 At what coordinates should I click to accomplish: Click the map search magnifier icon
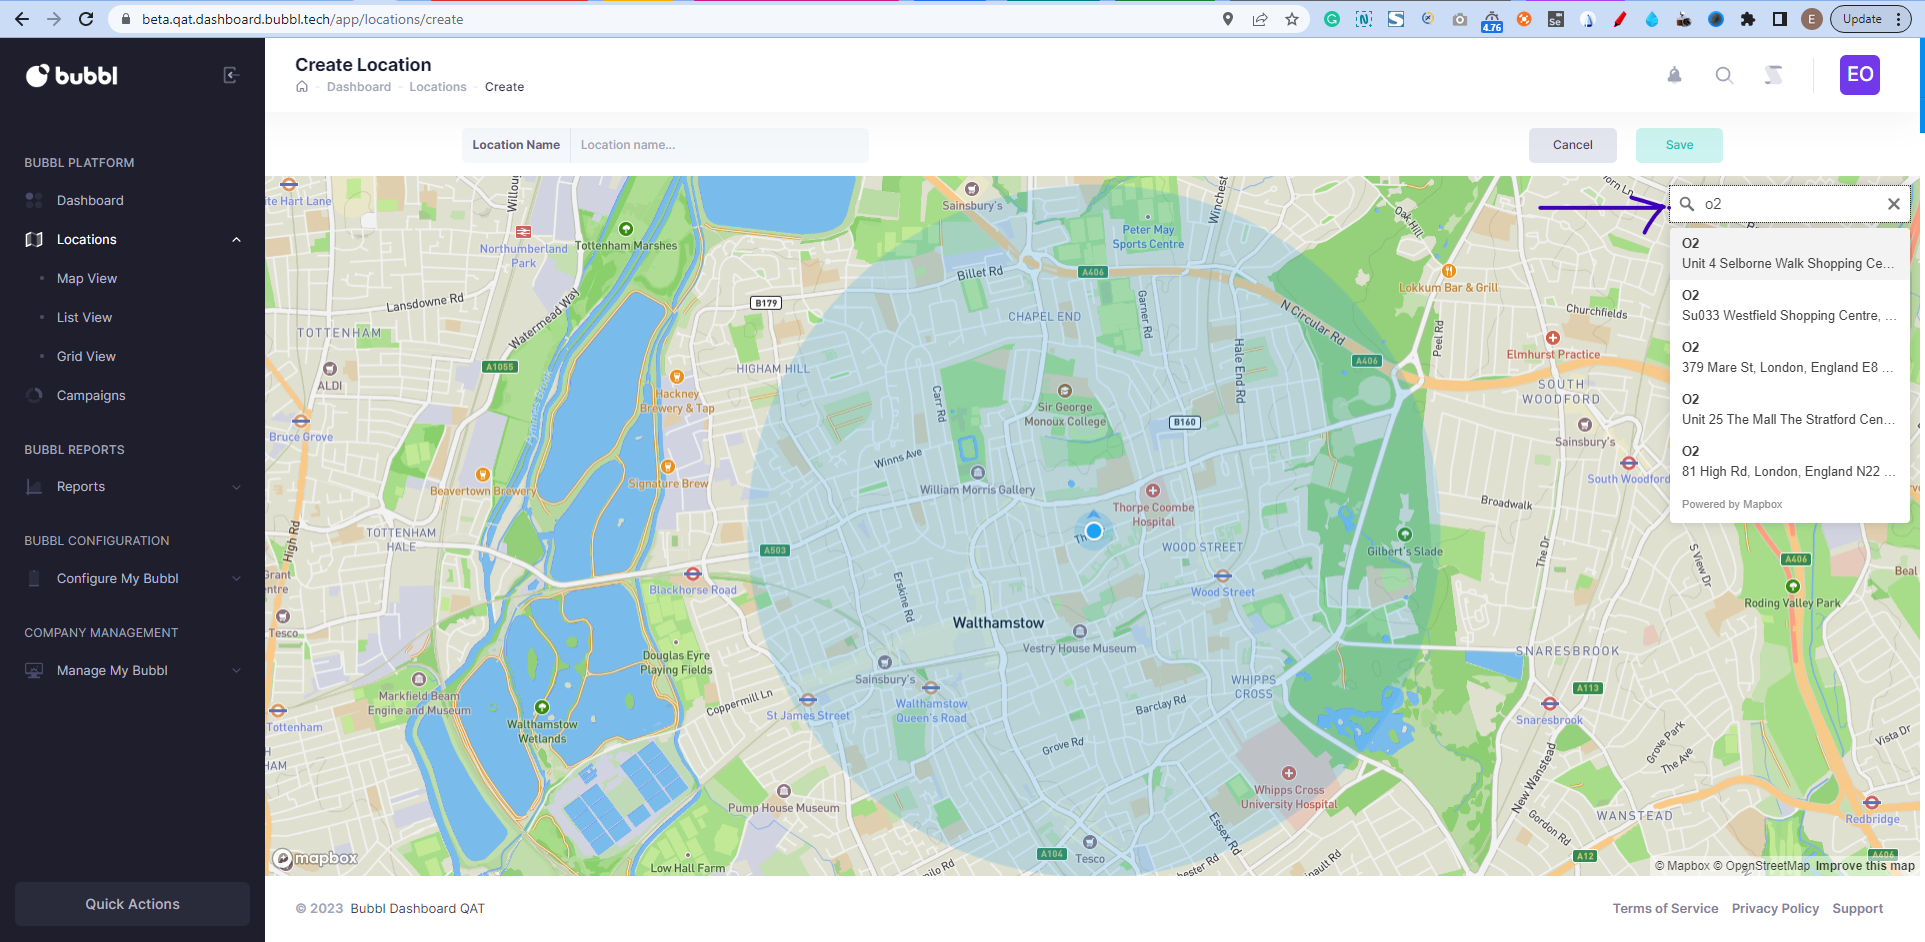[1687, 204]
